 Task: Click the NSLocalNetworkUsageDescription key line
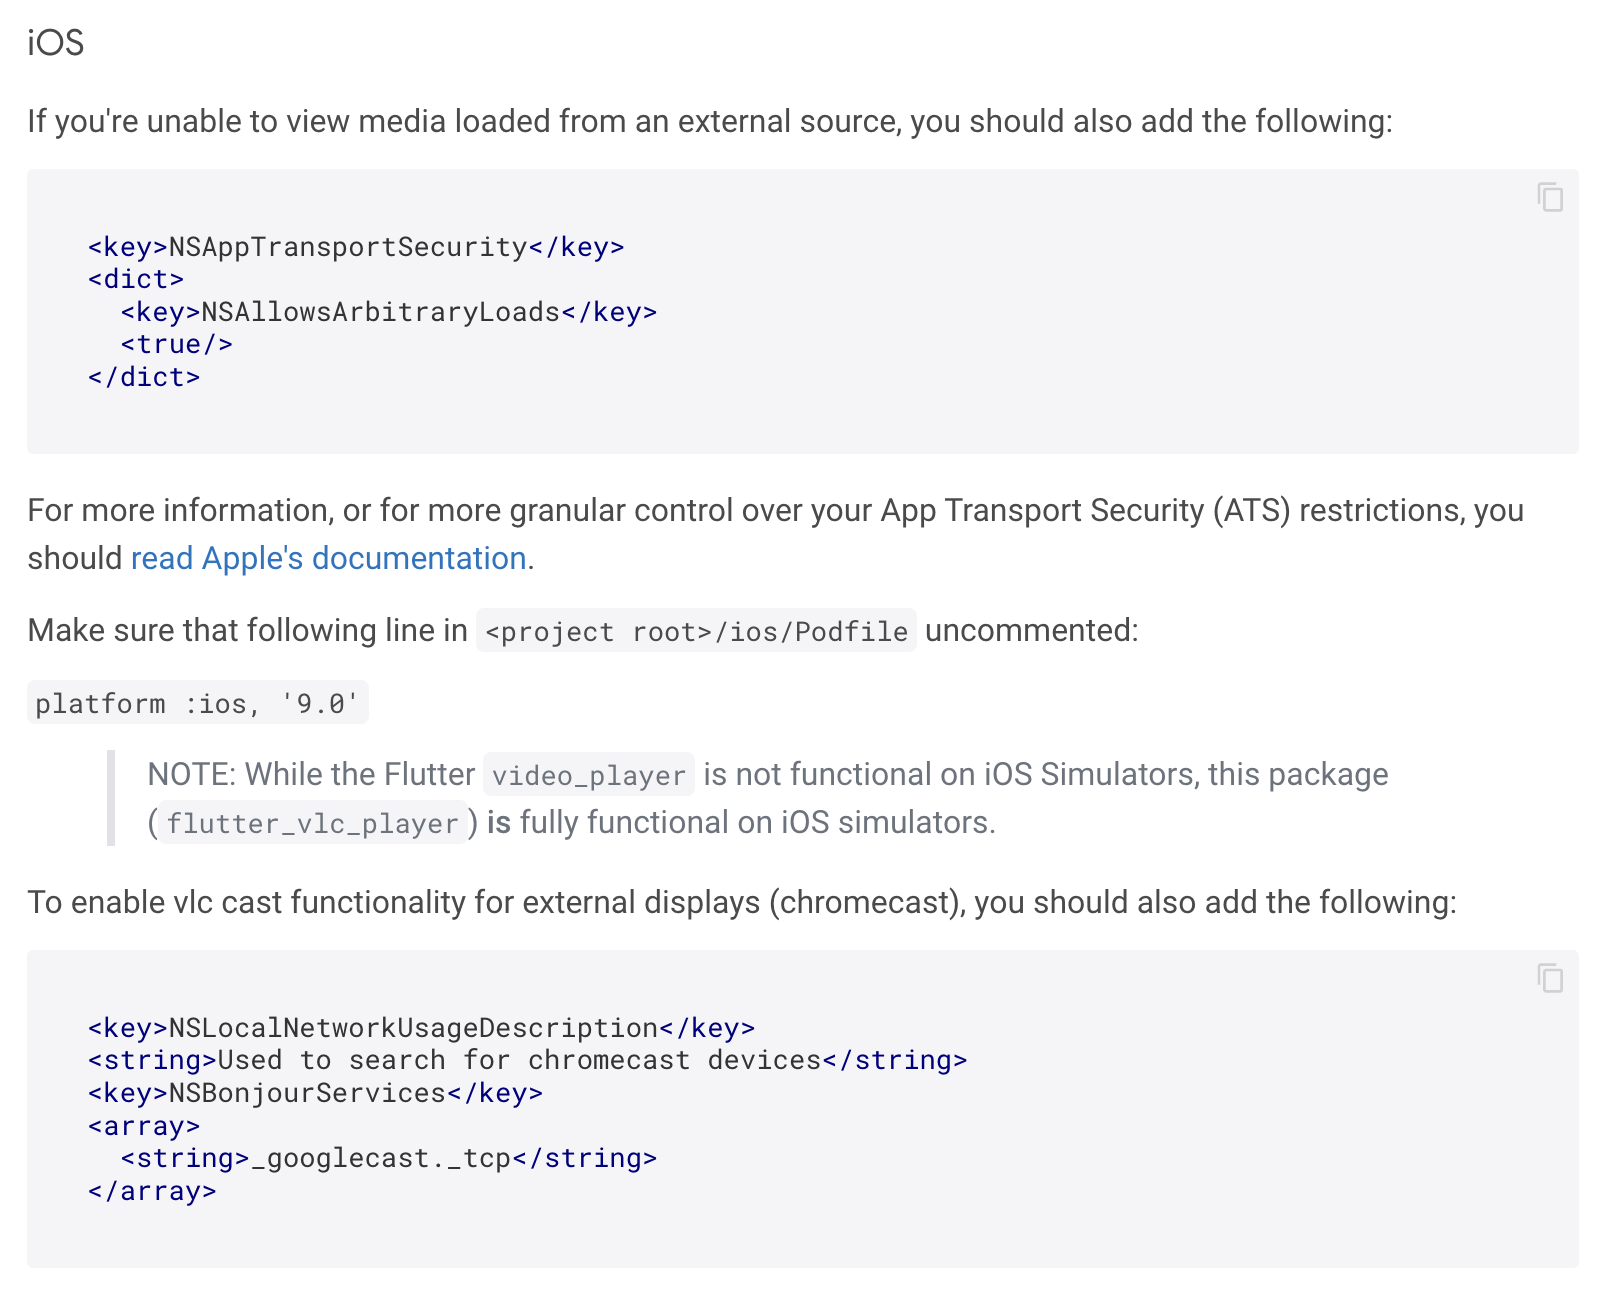421,1028
